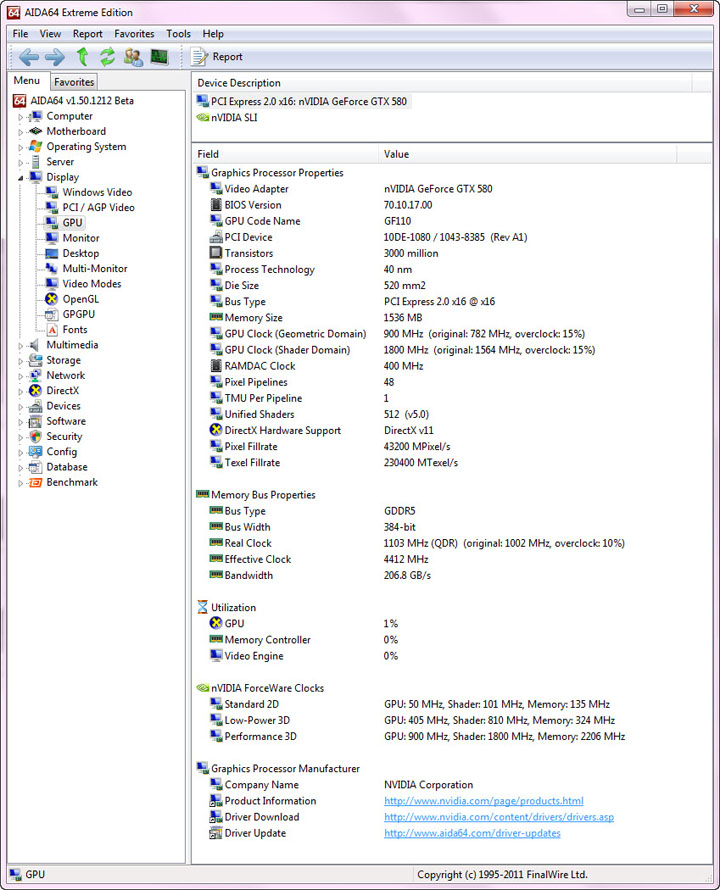Expand the Network tree node

[x=20, y=376]
